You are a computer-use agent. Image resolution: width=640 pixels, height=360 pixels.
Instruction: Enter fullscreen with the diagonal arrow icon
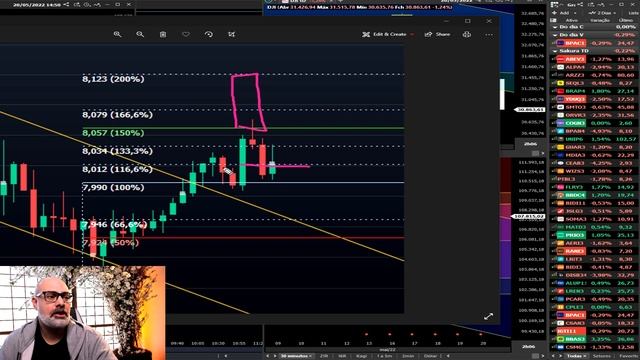pos(488,316)
